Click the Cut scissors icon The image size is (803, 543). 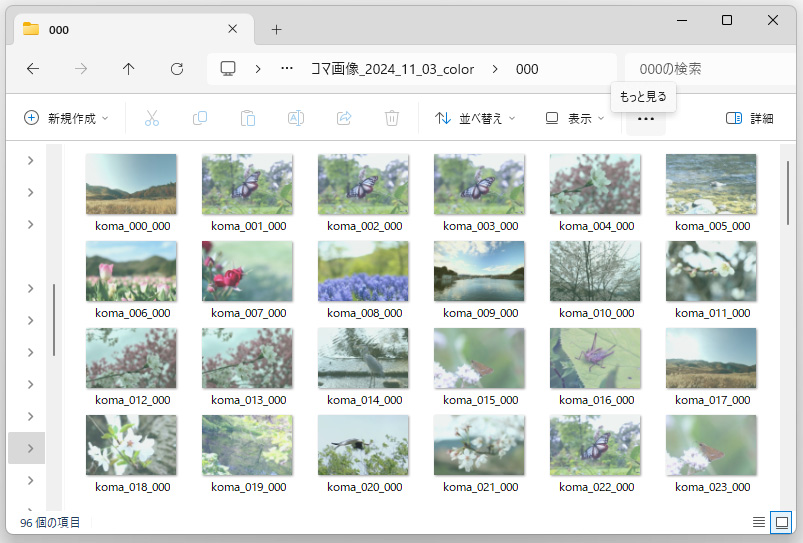point(152,118)
